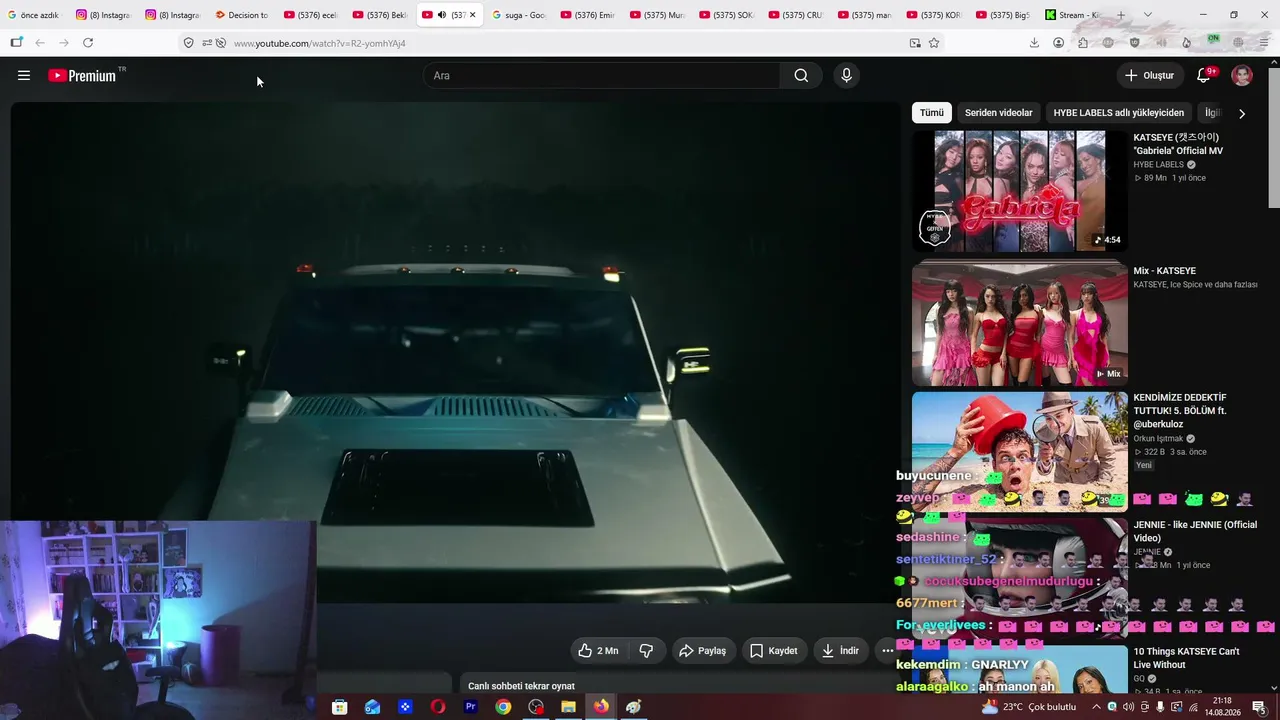Open the Gabriela video thumbnail
This screenshot has height=720, width=1280.
pyautogui.click(x=1019, y=191)
